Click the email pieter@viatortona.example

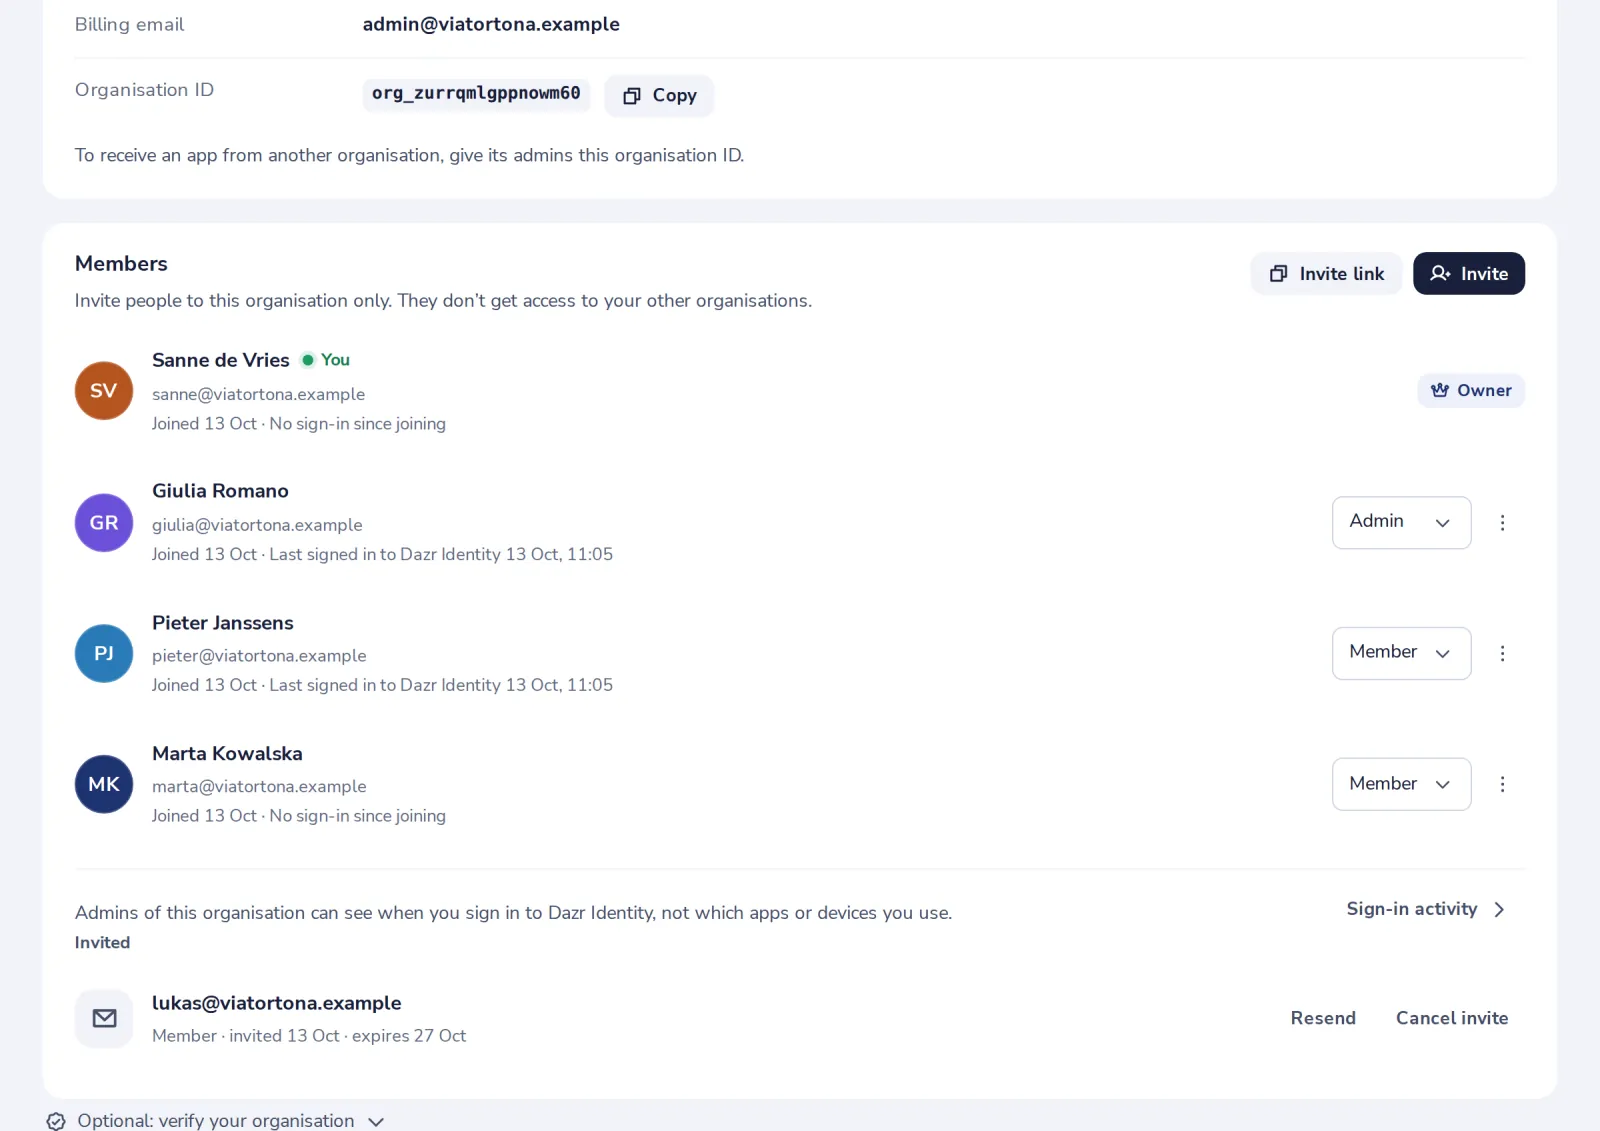[259, 656]
